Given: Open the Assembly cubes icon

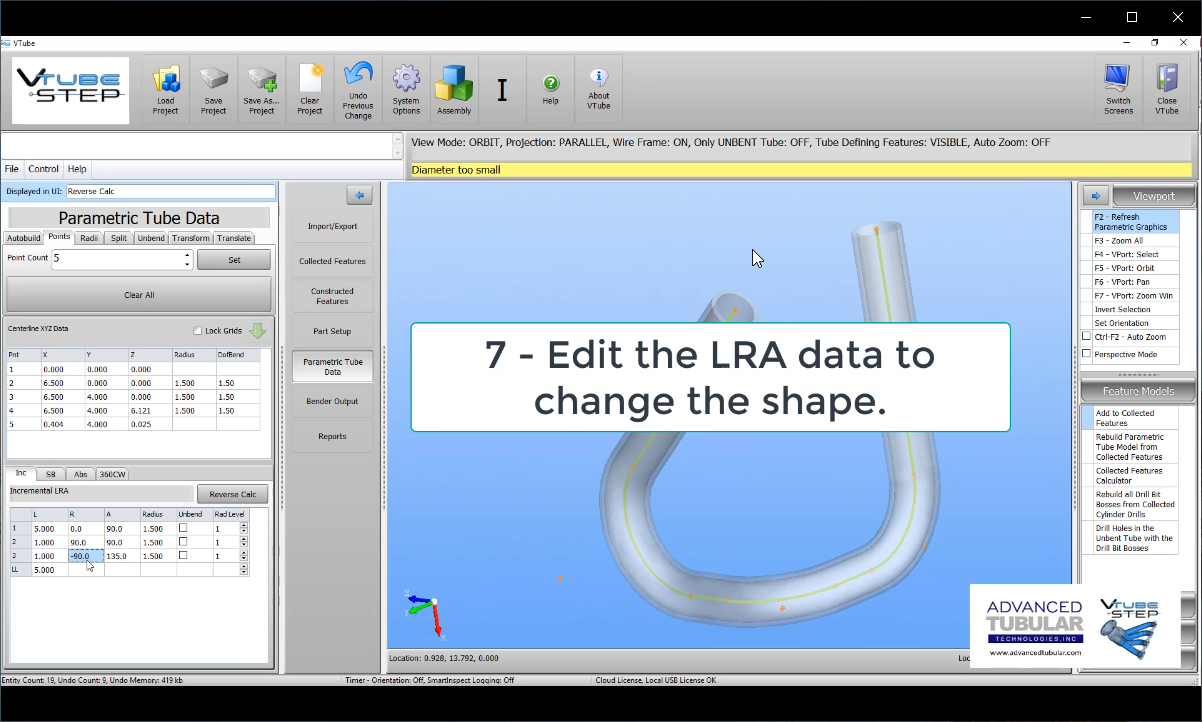Looking at the screenshot, I should 454,89.
